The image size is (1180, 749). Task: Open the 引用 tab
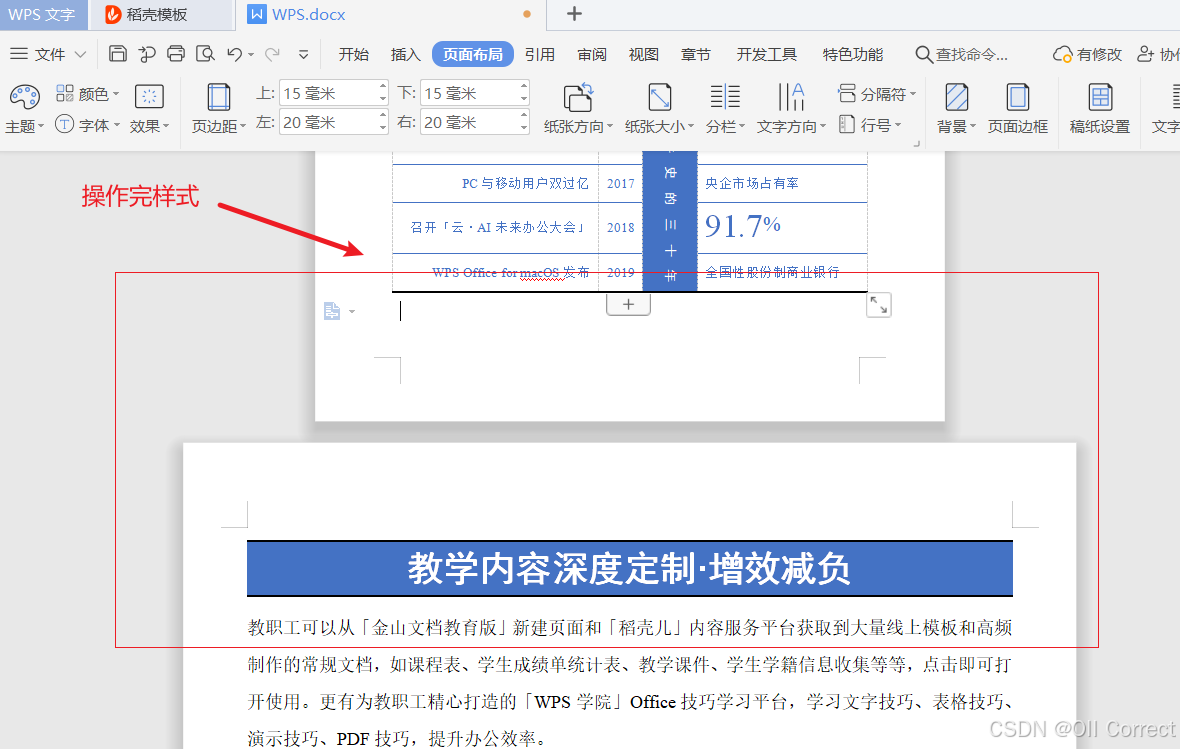[x=540, y=54]
